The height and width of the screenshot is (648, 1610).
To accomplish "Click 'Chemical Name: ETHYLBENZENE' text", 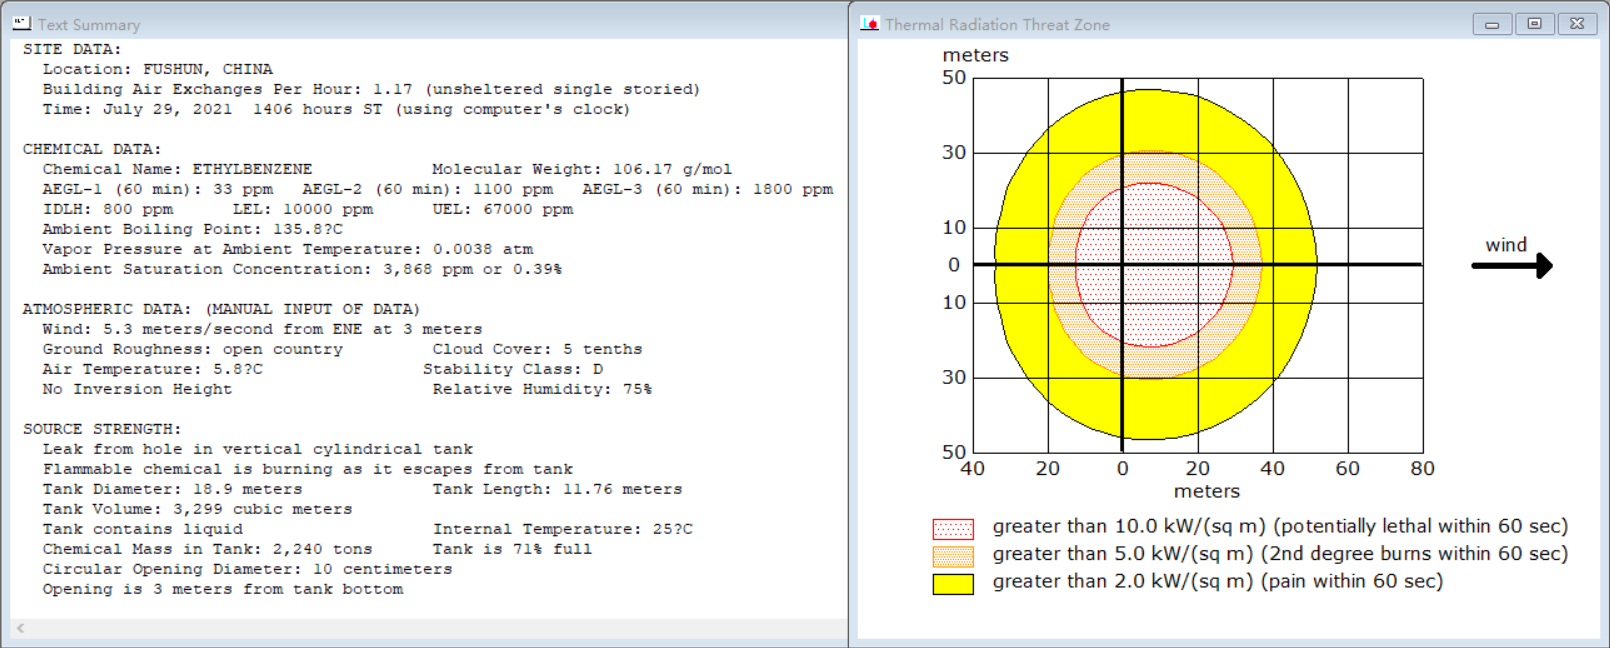I will click(177, 169).
